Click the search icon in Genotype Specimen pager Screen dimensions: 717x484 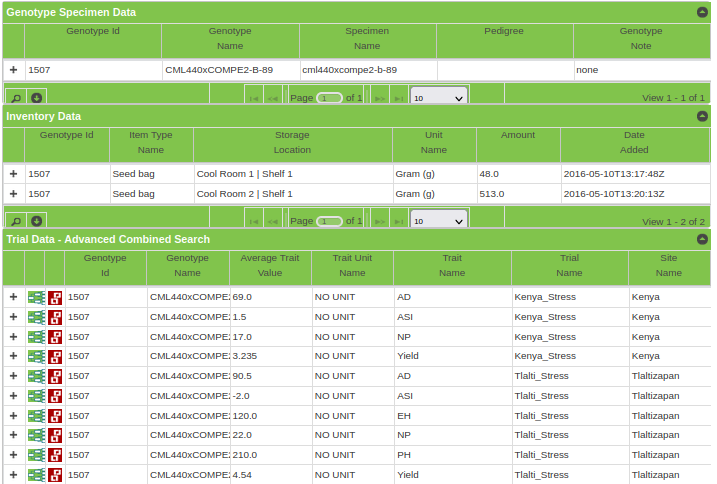pyautogui.click(x=15, y=97)
